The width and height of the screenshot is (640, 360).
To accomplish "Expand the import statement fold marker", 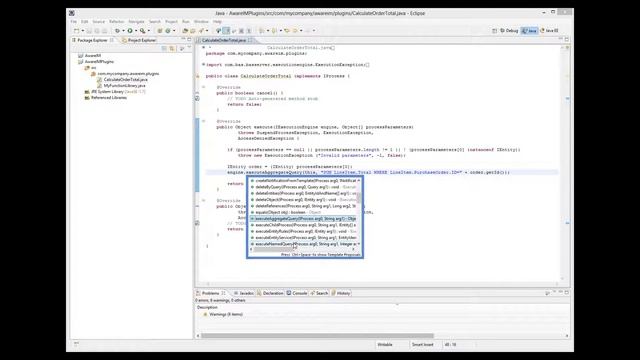I will click(x=203, y=64).
